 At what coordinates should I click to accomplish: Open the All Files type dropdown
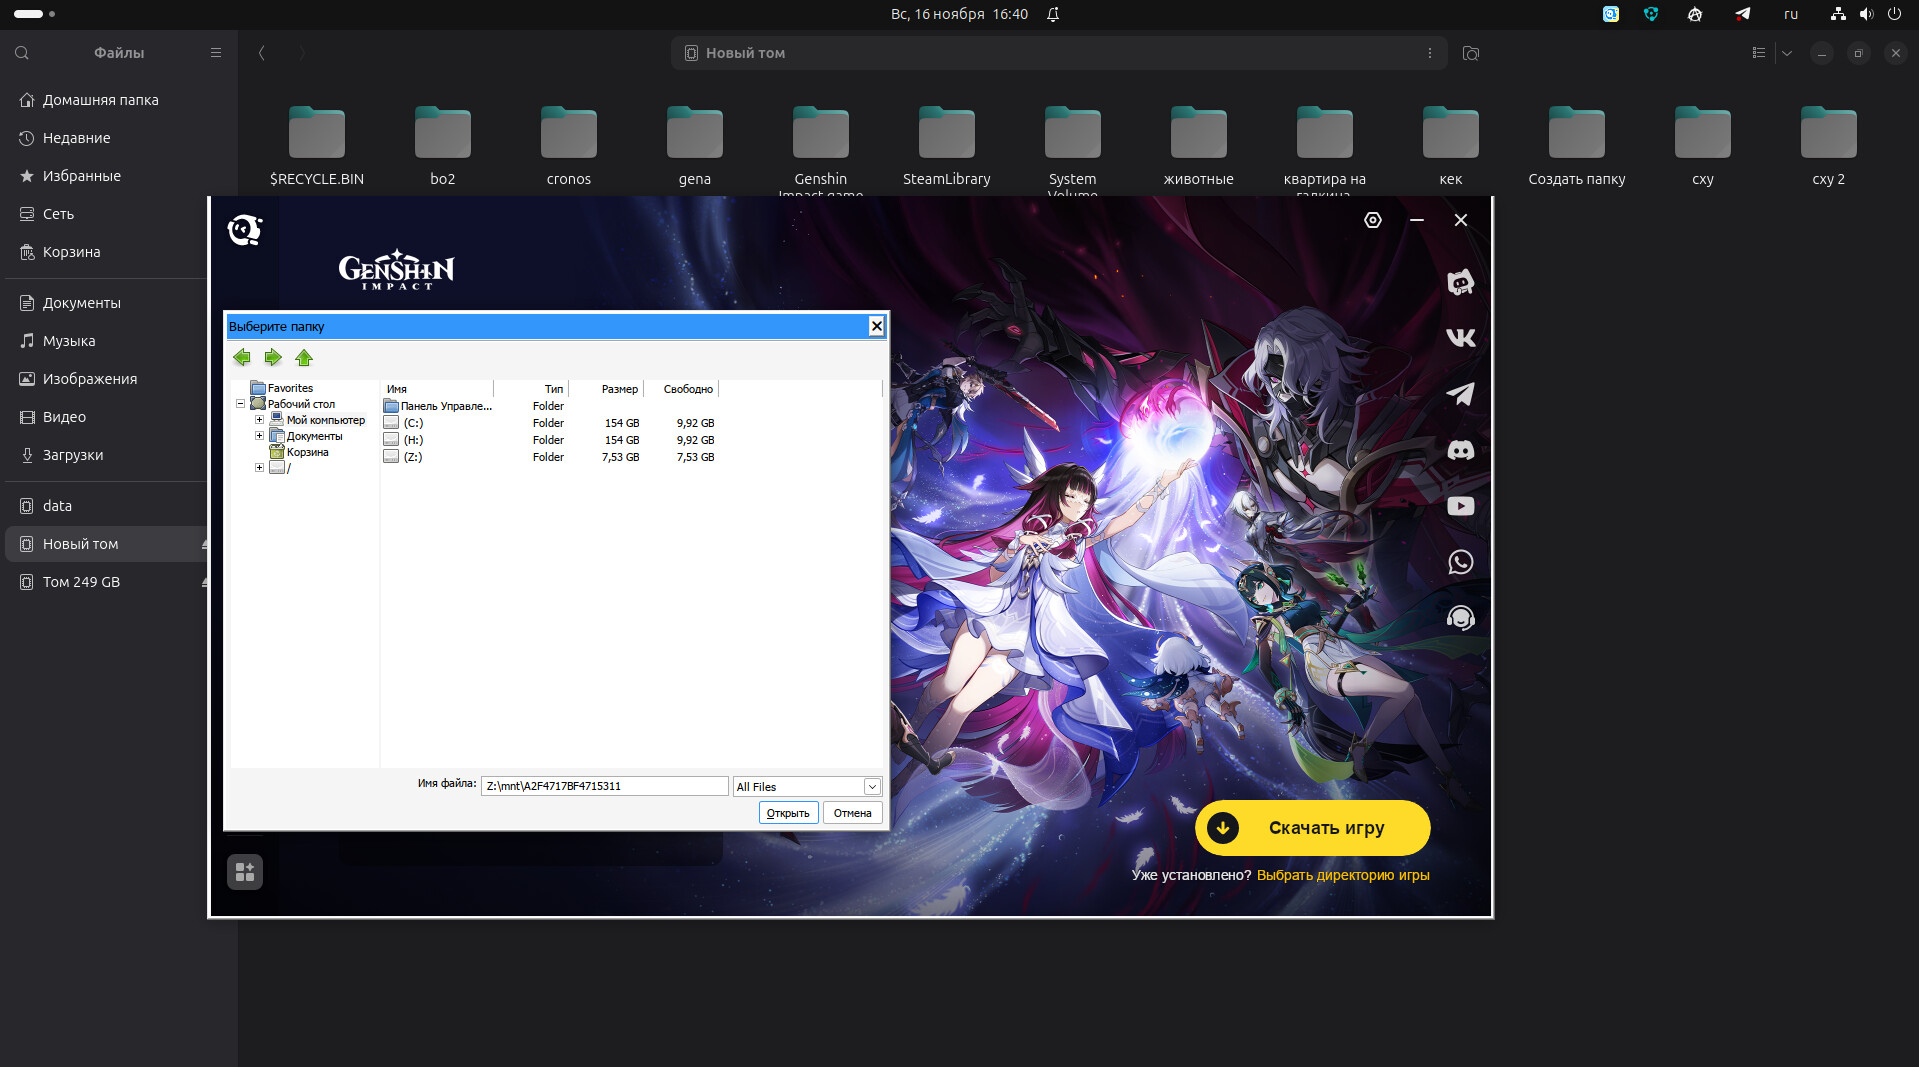tap(872, 787)
